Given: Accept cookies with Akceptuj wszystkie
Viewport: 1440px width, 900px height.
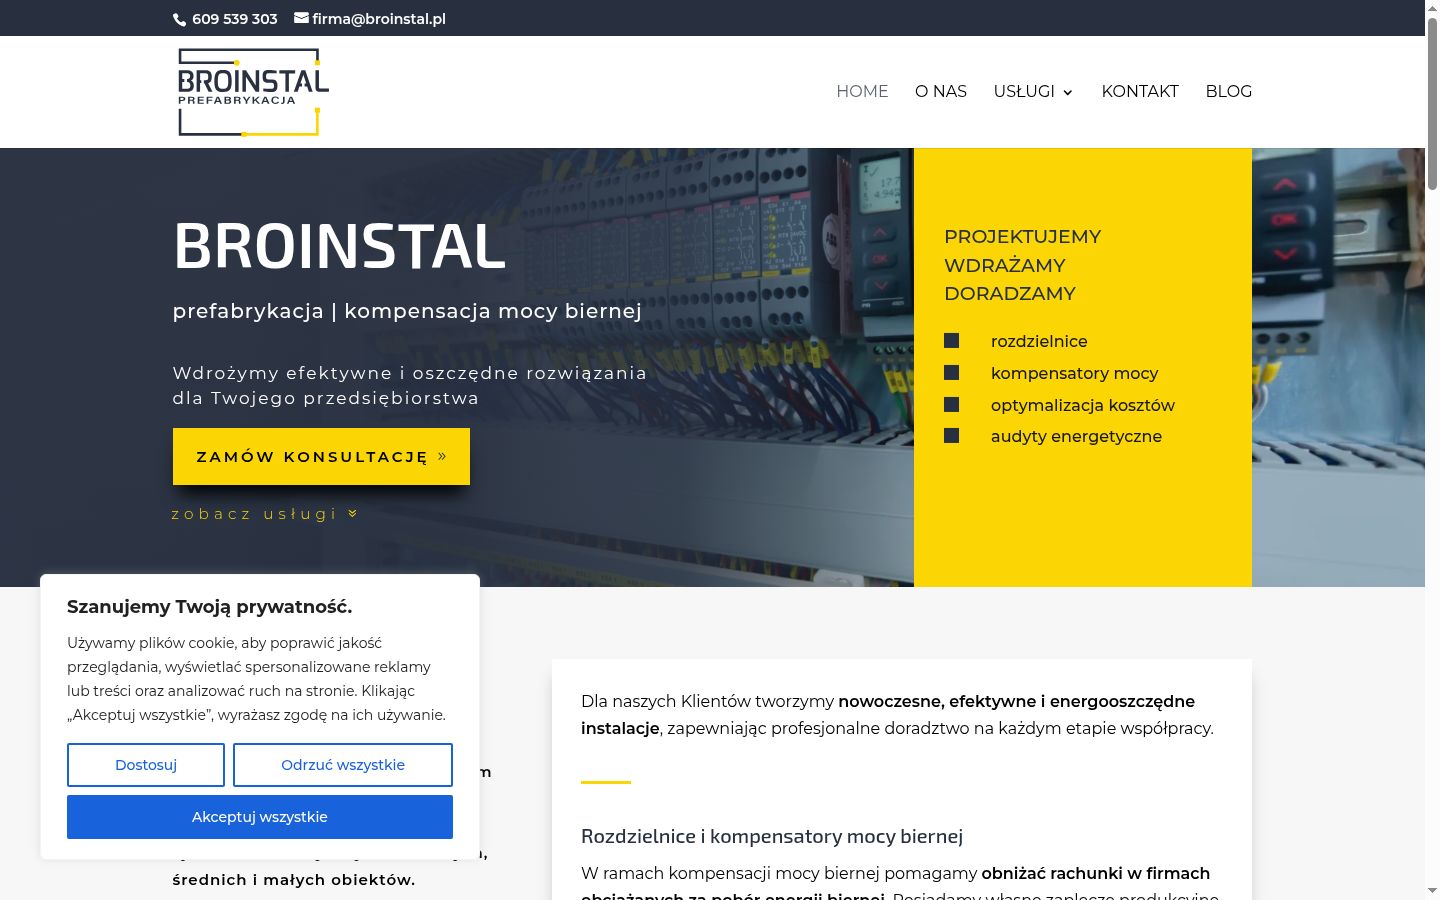Looking at the screenshot, I should pos(260,817).
